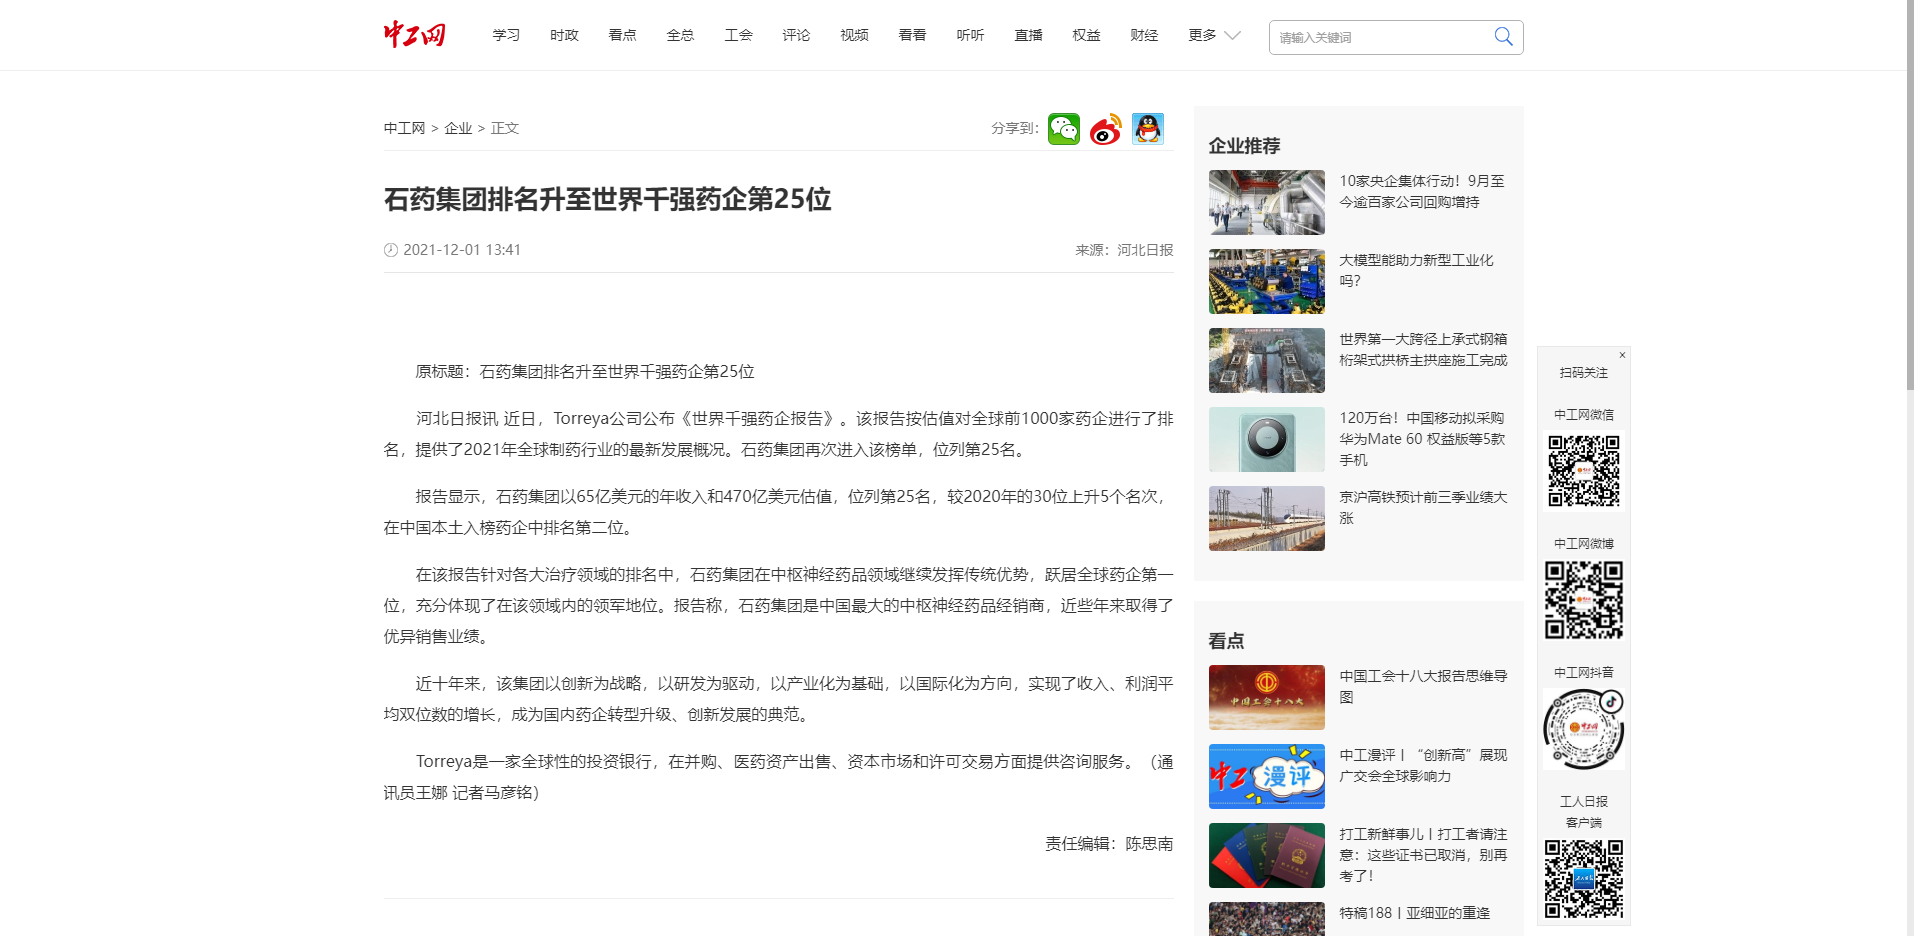The image size is (1914, 936).
Task: Open the Huawei Mate 60 phone thumbnail
Action: pos(1266,439)
